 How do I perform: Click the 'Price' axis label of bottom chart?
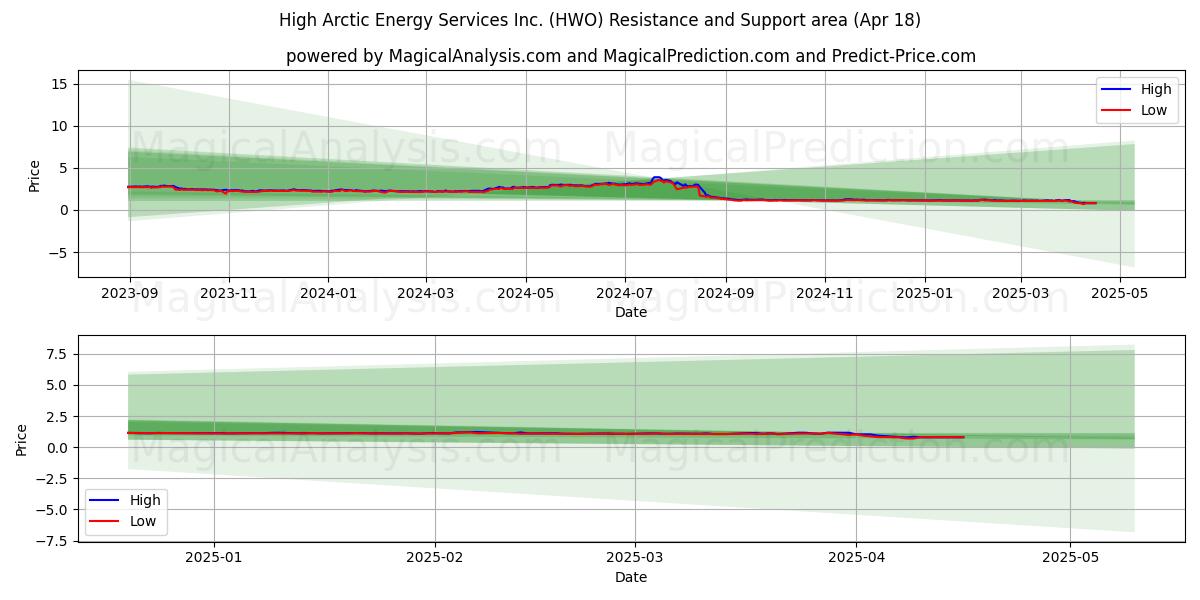[x=21, y=439]
